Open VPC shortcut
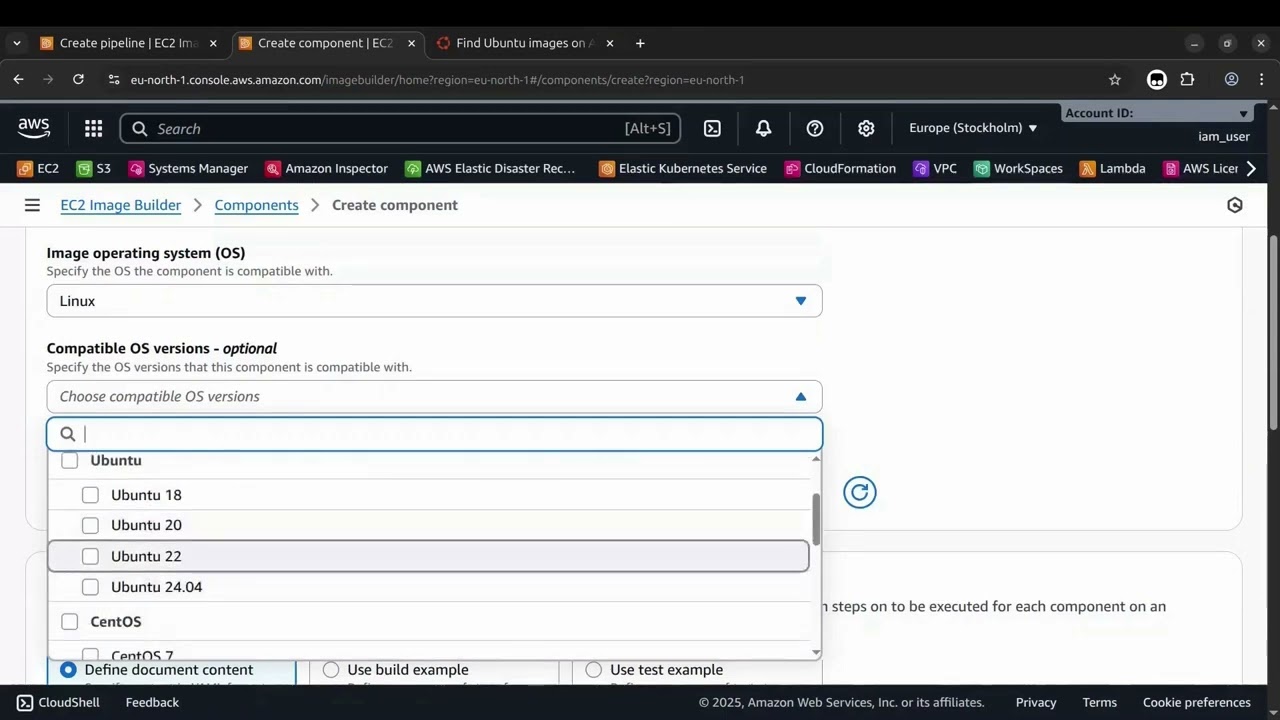1280x720 pixels. (935, 168)
